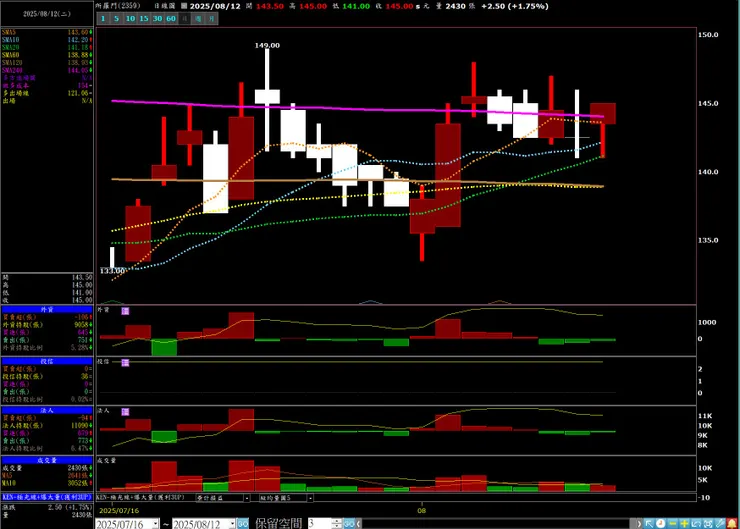Switch to the weekly (週) chart button
This screenshot has width=740, height=529.
point(198,18)
